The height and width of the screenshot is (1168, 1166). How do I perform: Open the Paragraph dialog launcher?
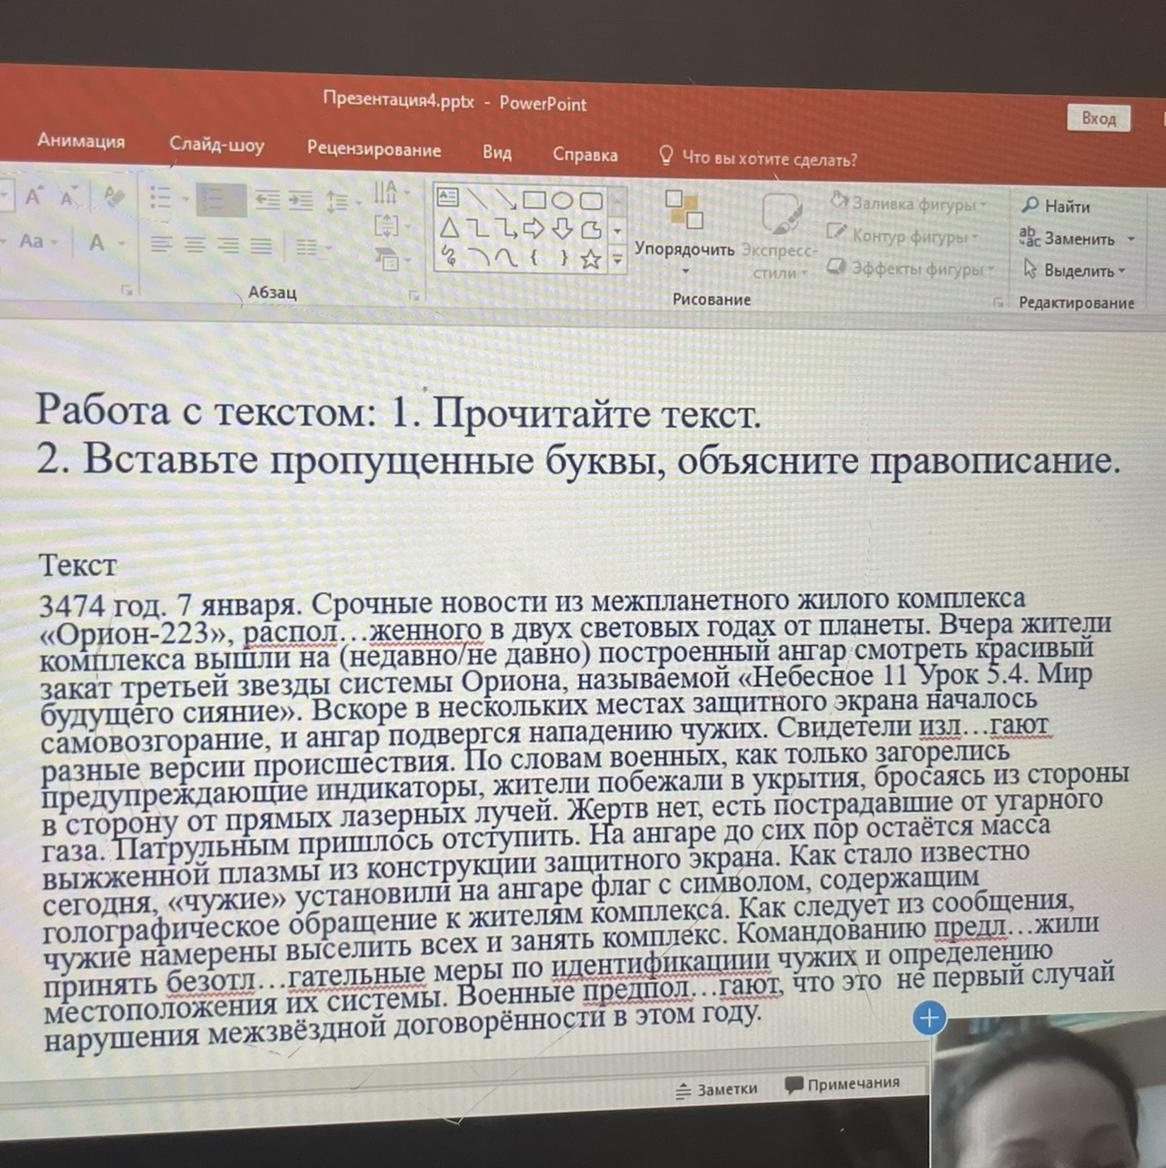pyautogui.click(x=414, y=296)
